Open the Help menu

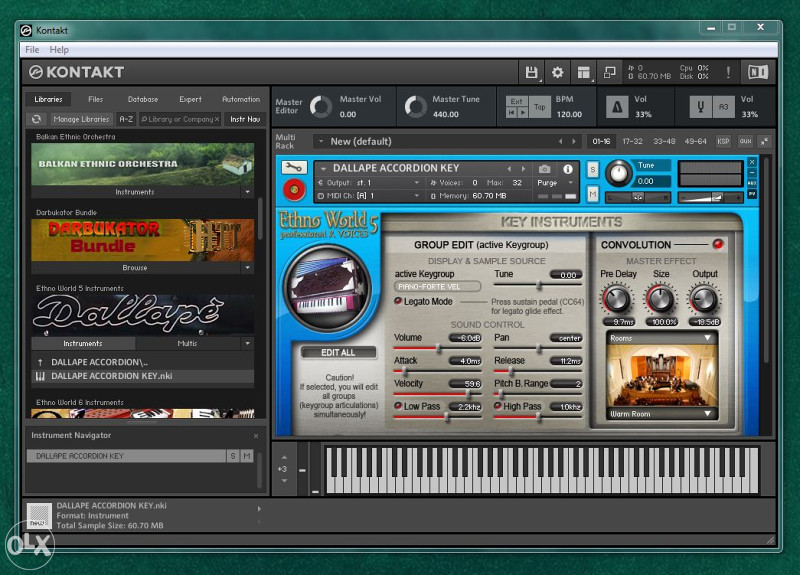pyautogui.click(x=59, y=49)
